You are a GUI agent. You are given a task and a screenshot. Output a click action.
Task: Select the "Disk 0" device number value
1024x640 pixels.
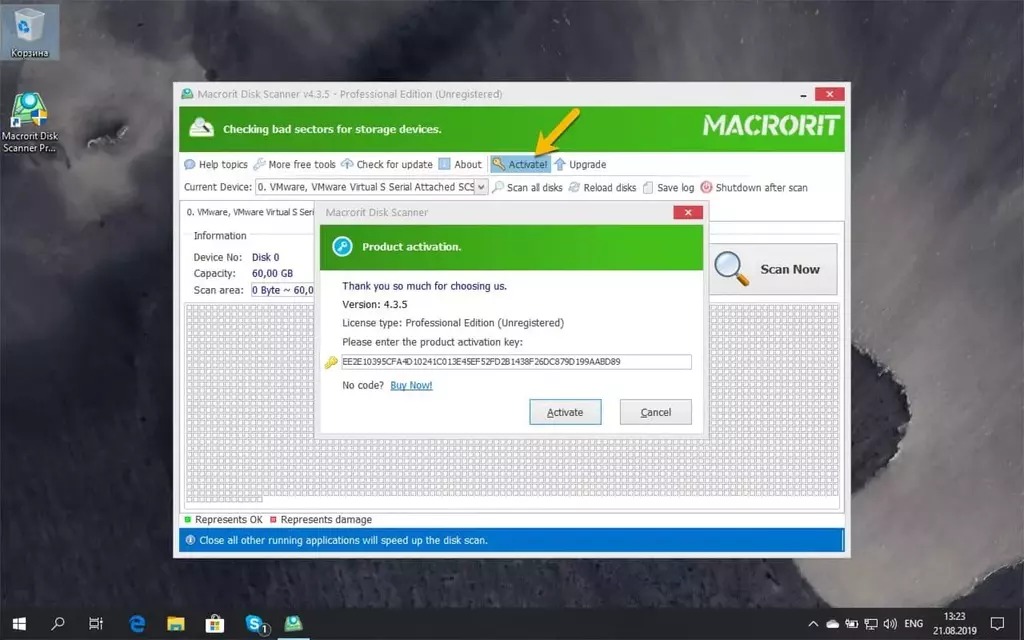[x=266, y=257]
